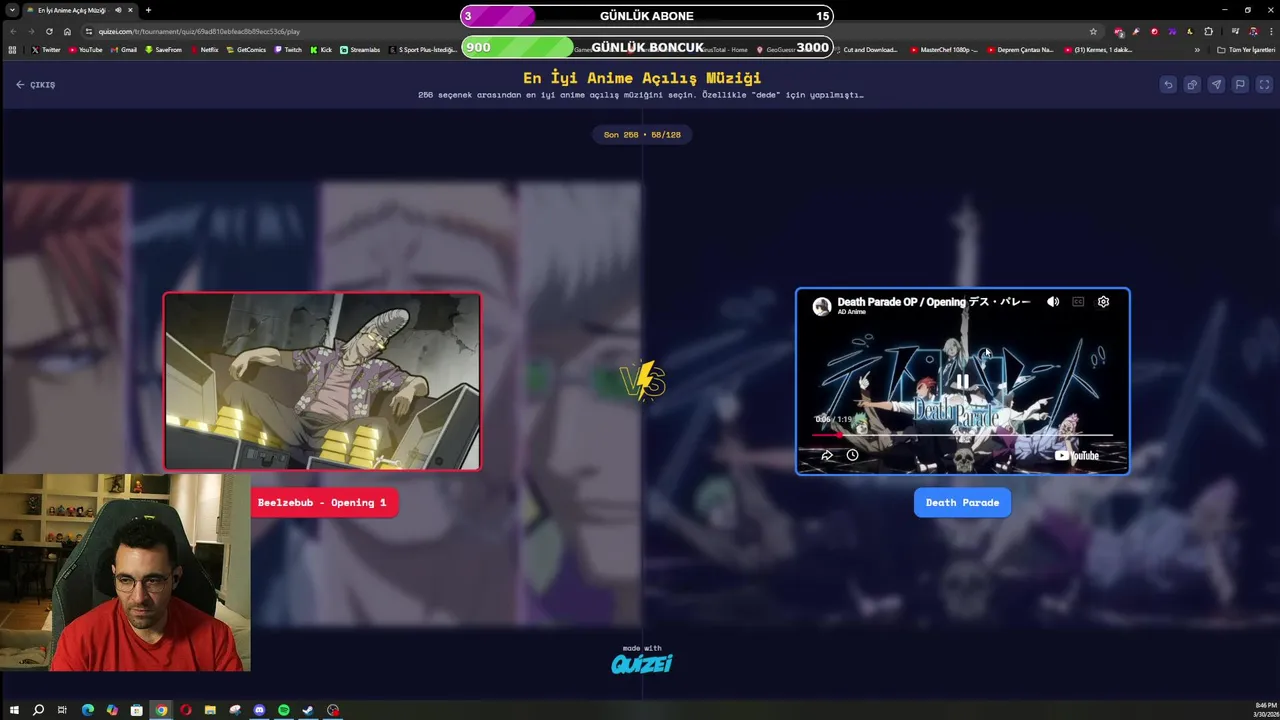Toggle YouTube player captions CC
The width and height of the screenshot is (1280, 720).
pos(1078,302)
